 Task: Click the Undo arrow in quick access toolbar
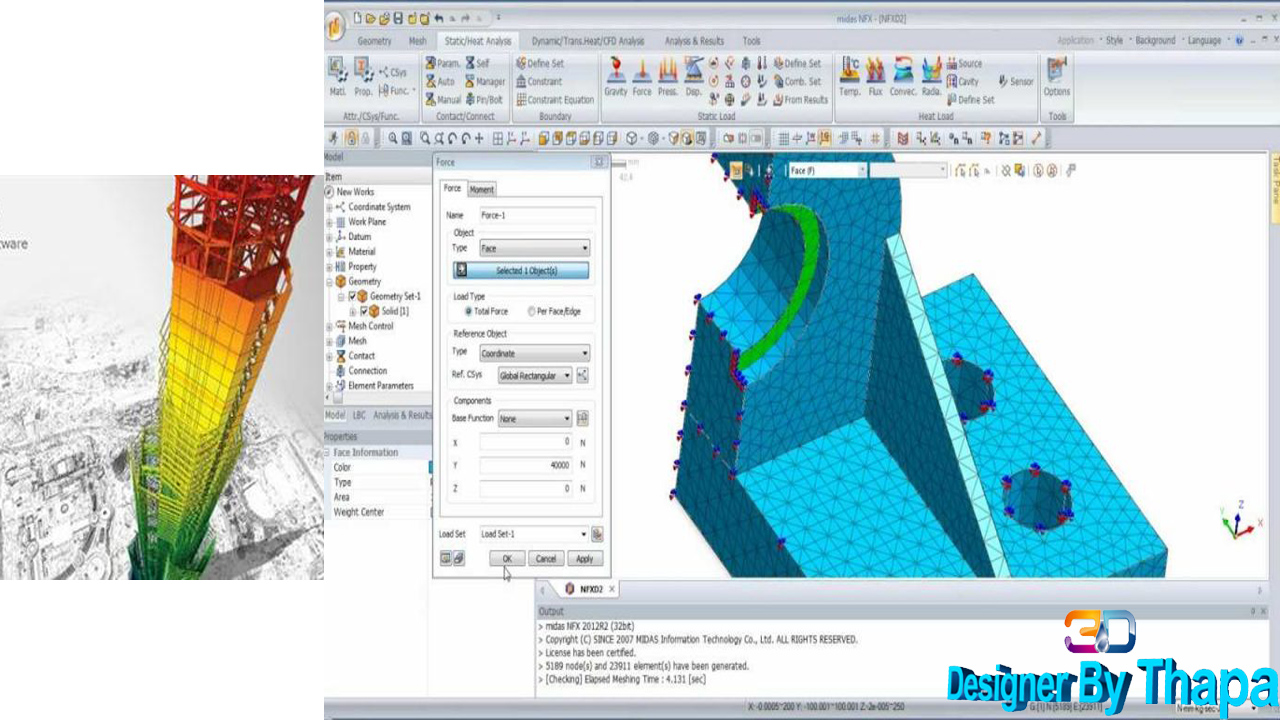point(439,18)
